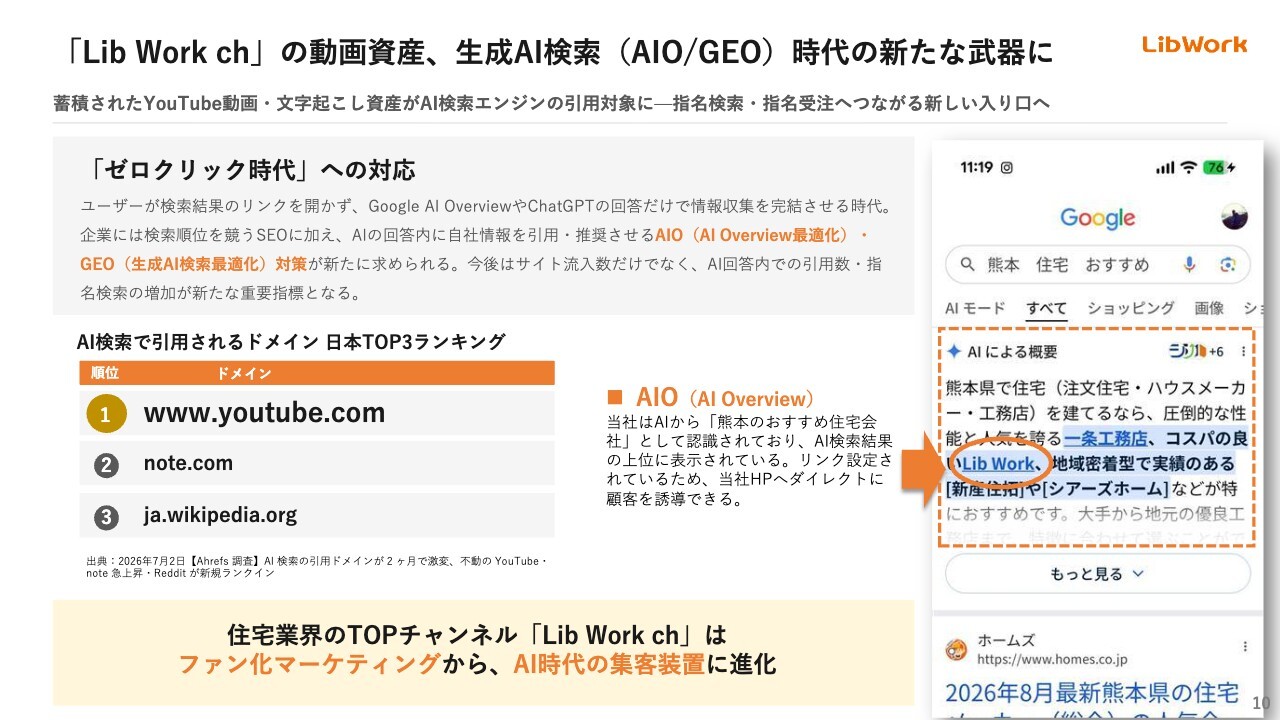The width and height of the screenshot is (1280, 720).
Task: Click the AI による概要 label
Action: pos(1012,352)
